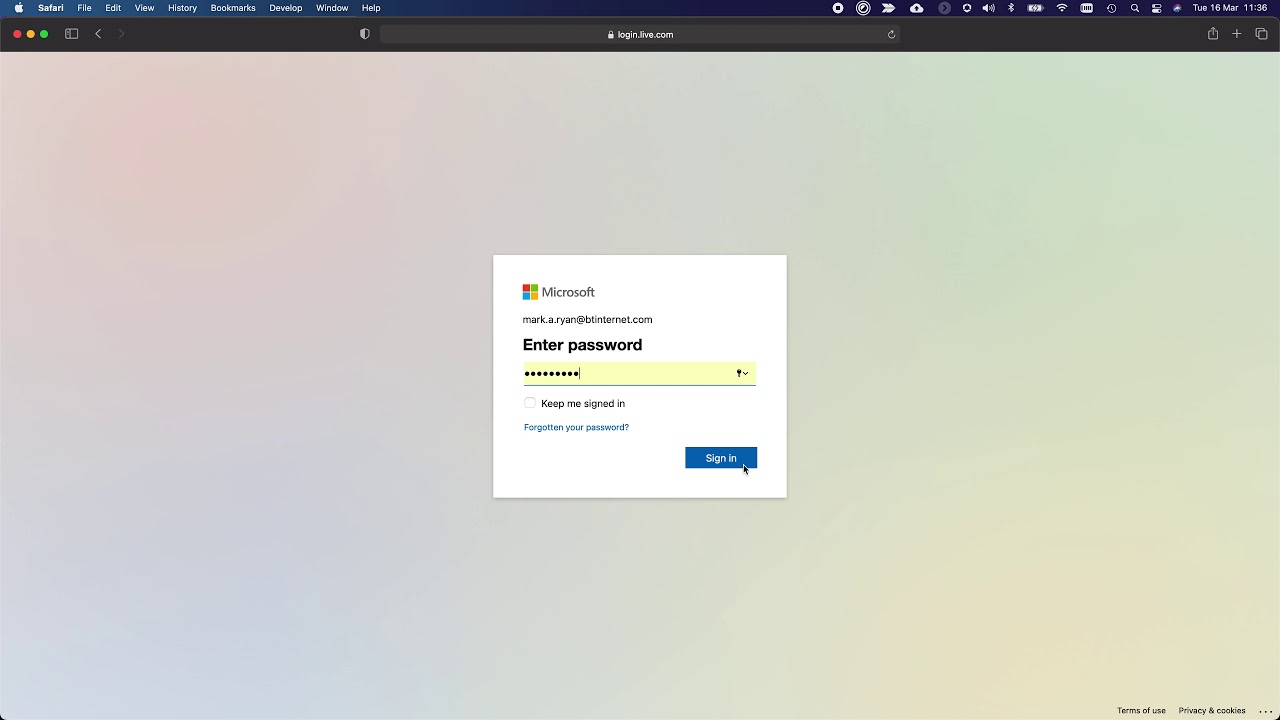Open Siri from the menu bar
Screen dimensions: 1280x720
[x=1177, y=8]
